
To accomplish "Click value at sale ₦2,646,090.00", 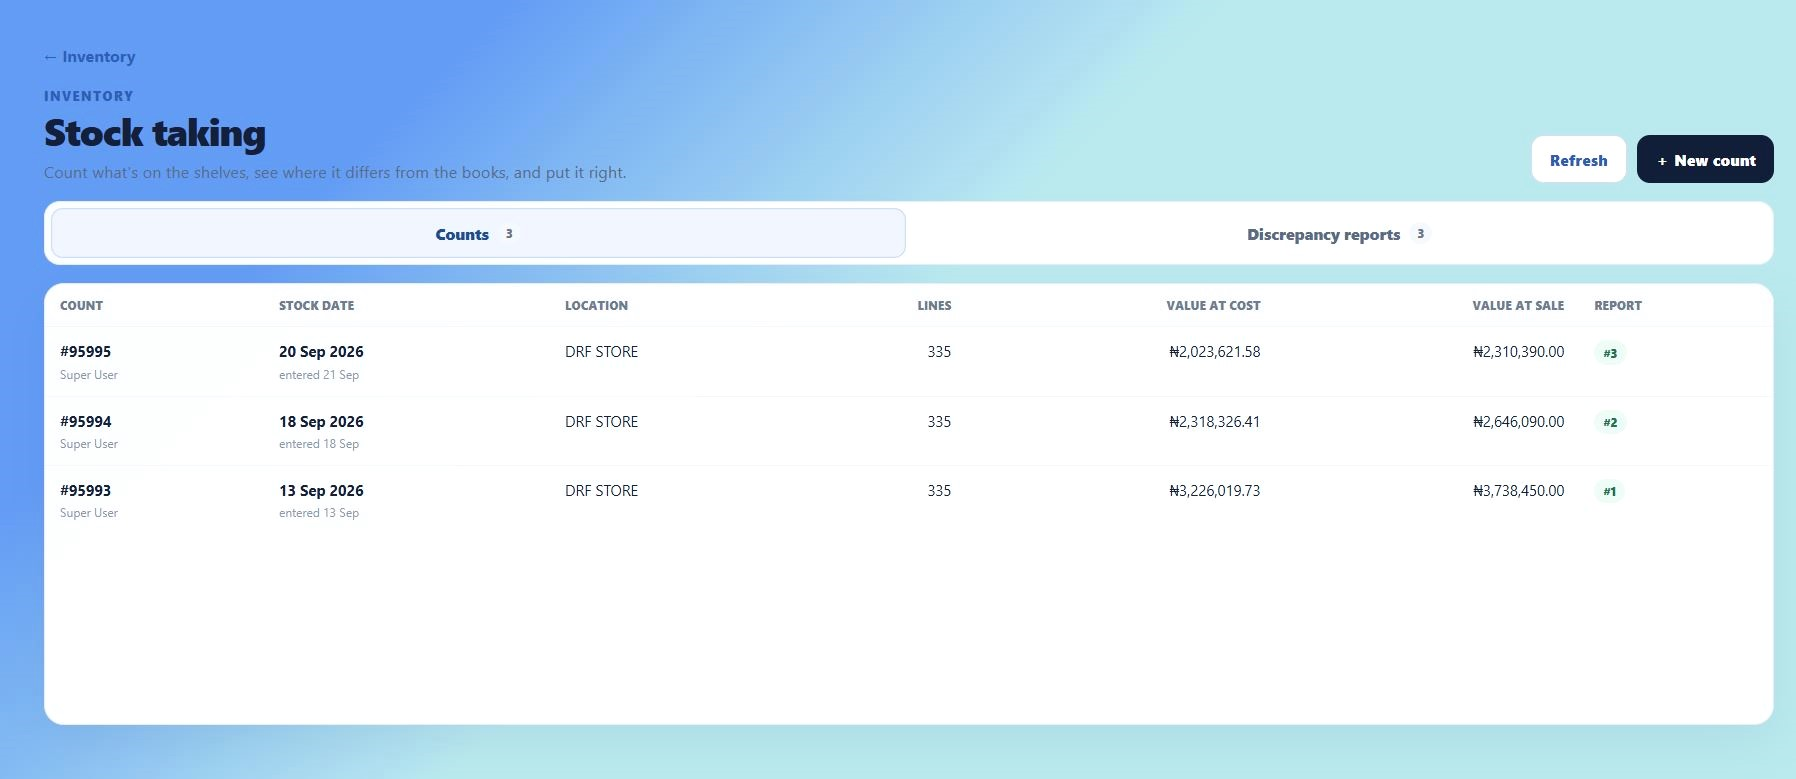I will (x=1518, y=422).
